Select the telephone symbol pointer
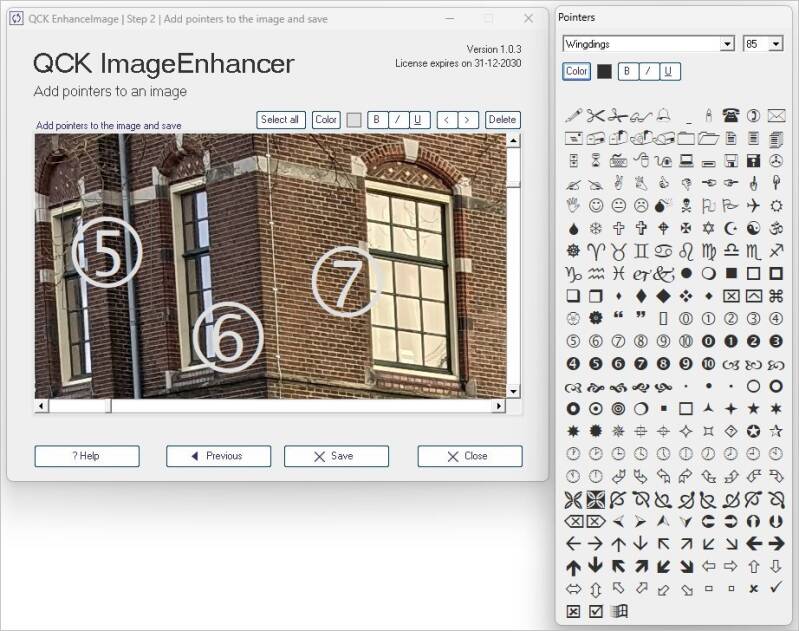Viewport: 799px width, 631px height. [731, 115]
